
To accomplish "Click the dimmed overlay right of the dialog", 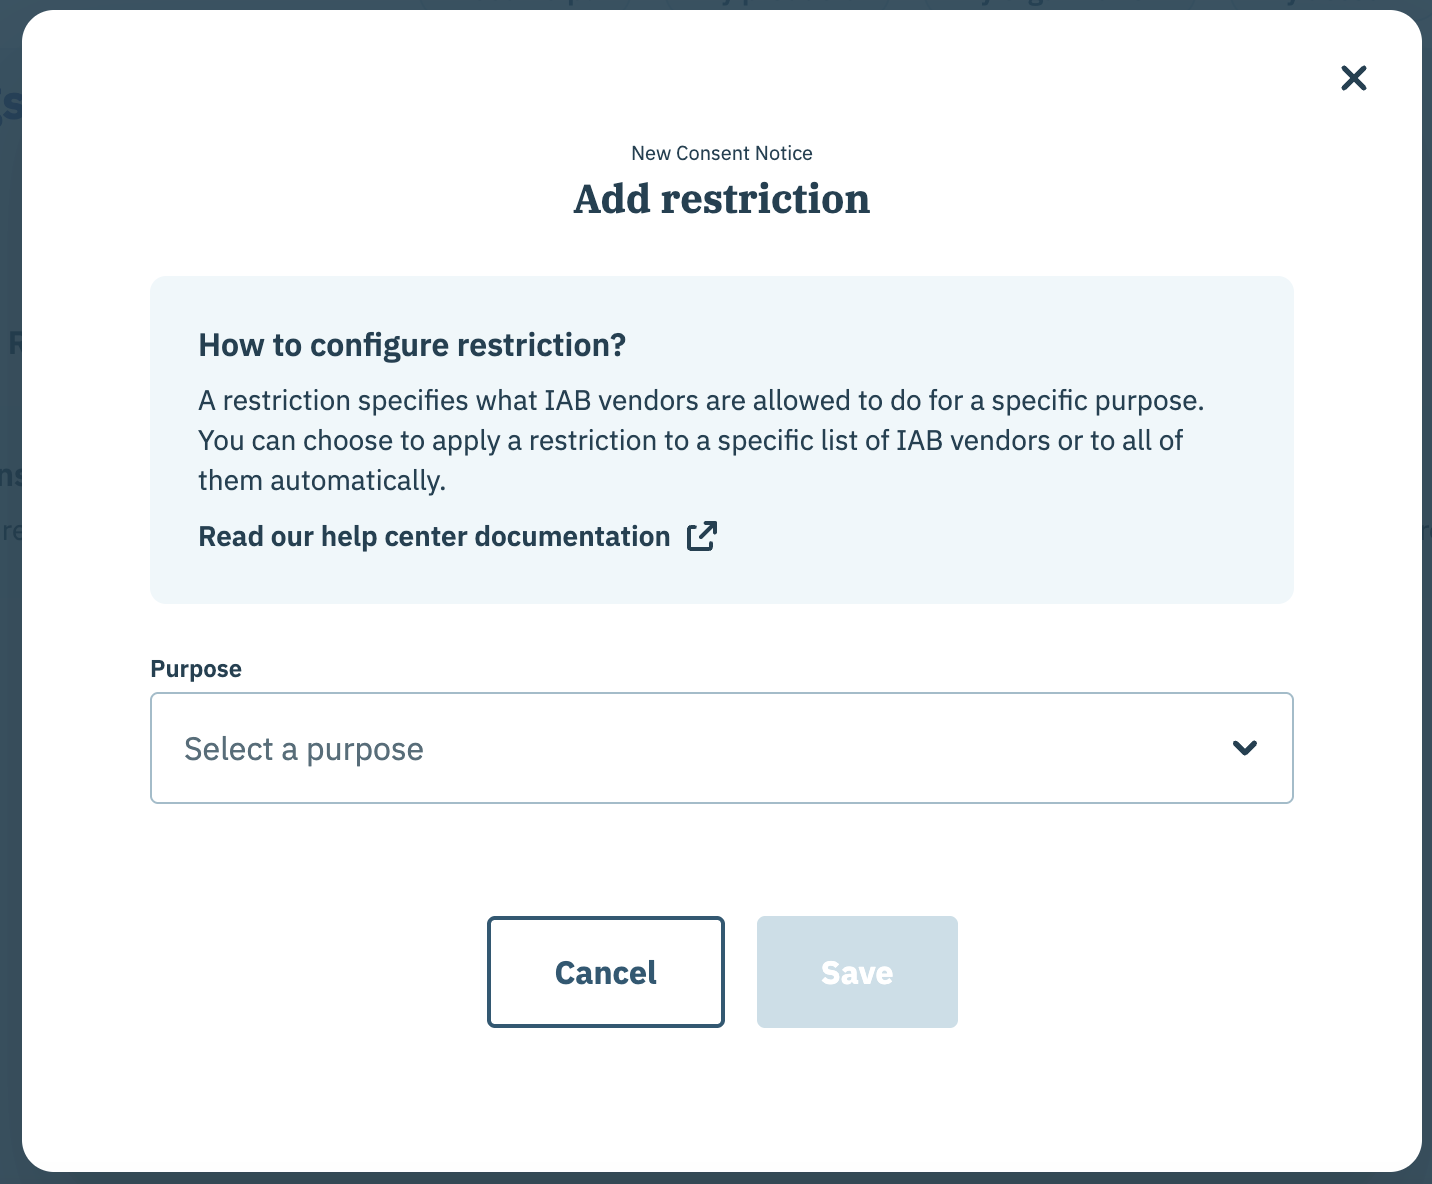I will (x=1427, y=800).
